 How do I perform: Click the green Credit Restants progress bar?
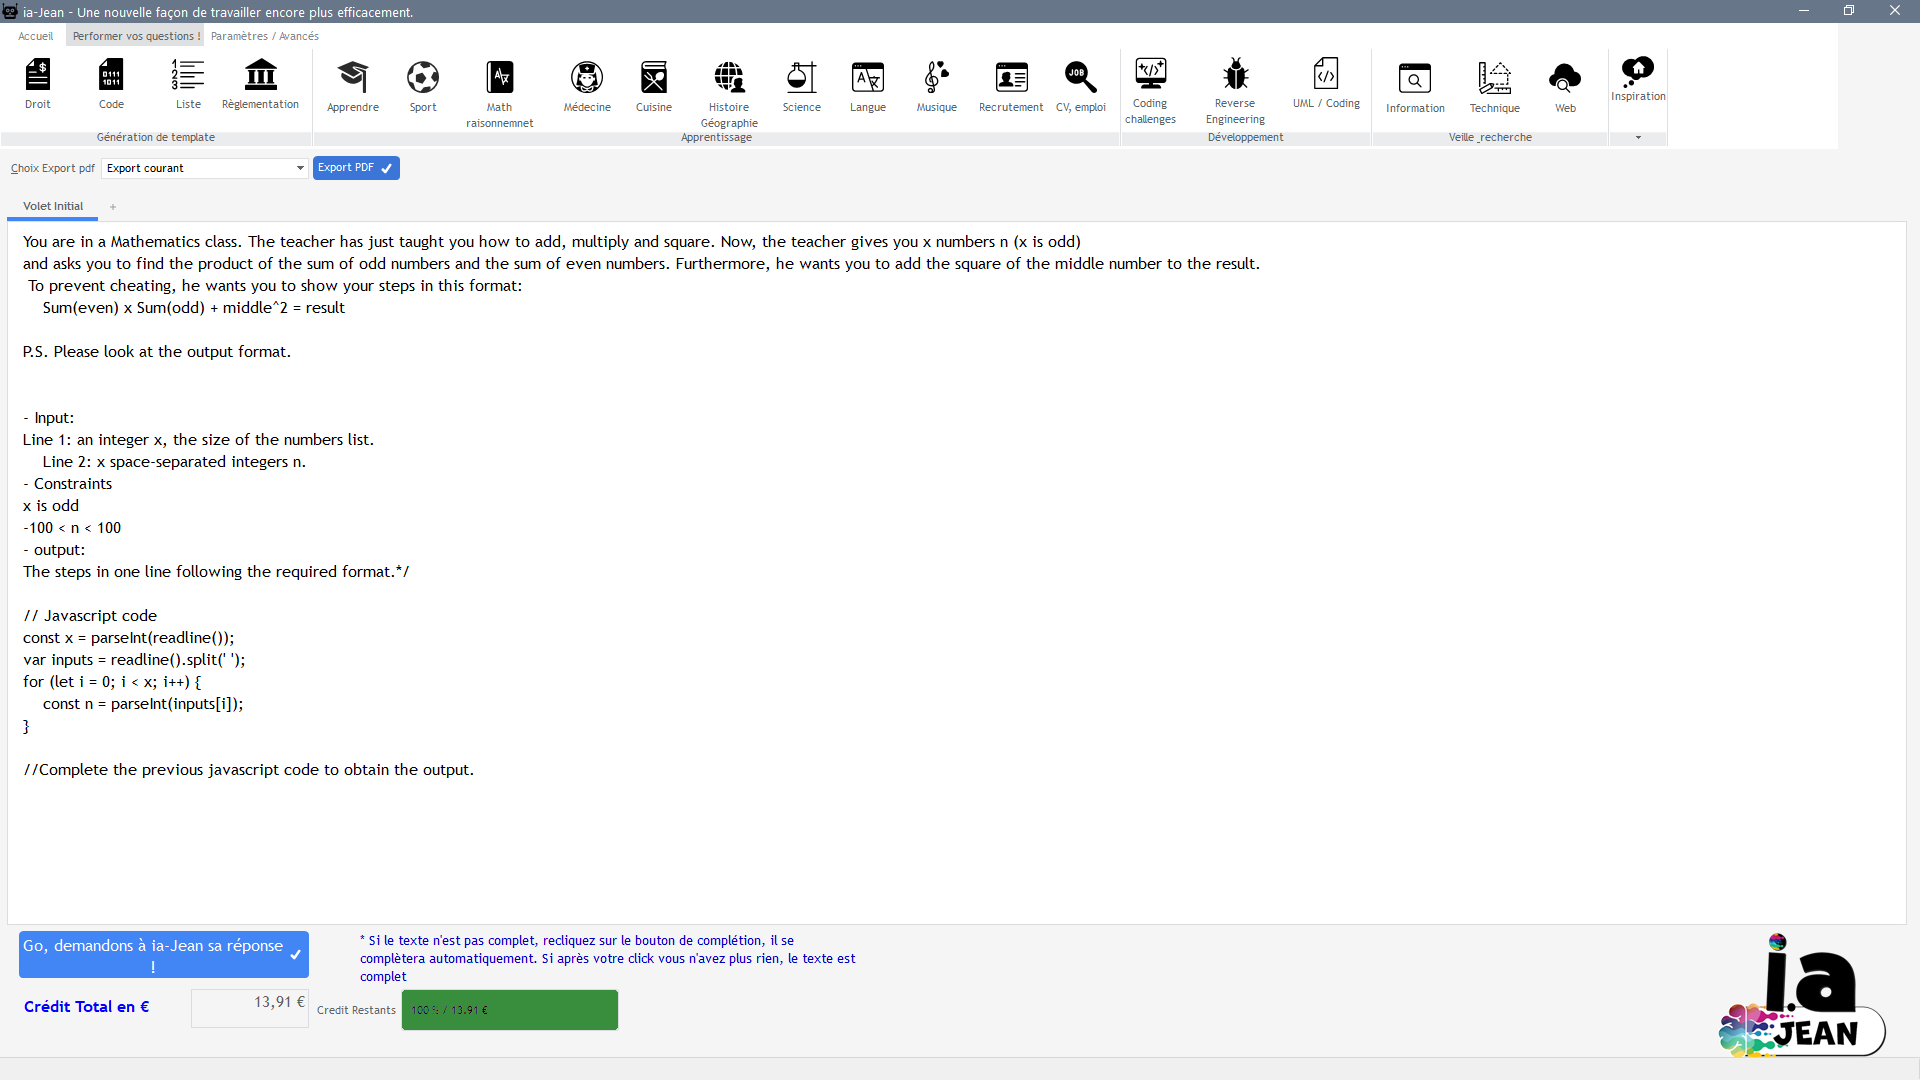(x=509, y=1009)
